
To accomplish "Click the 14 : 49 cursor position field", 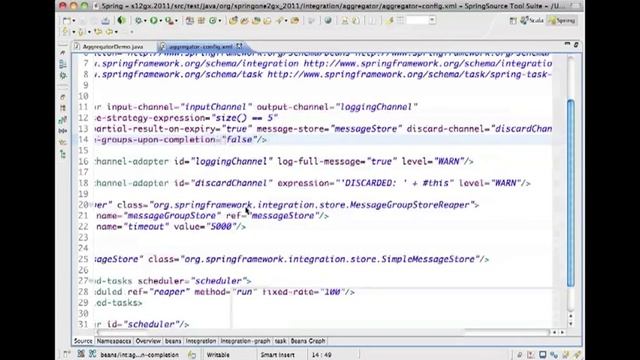I will [322, 355].
